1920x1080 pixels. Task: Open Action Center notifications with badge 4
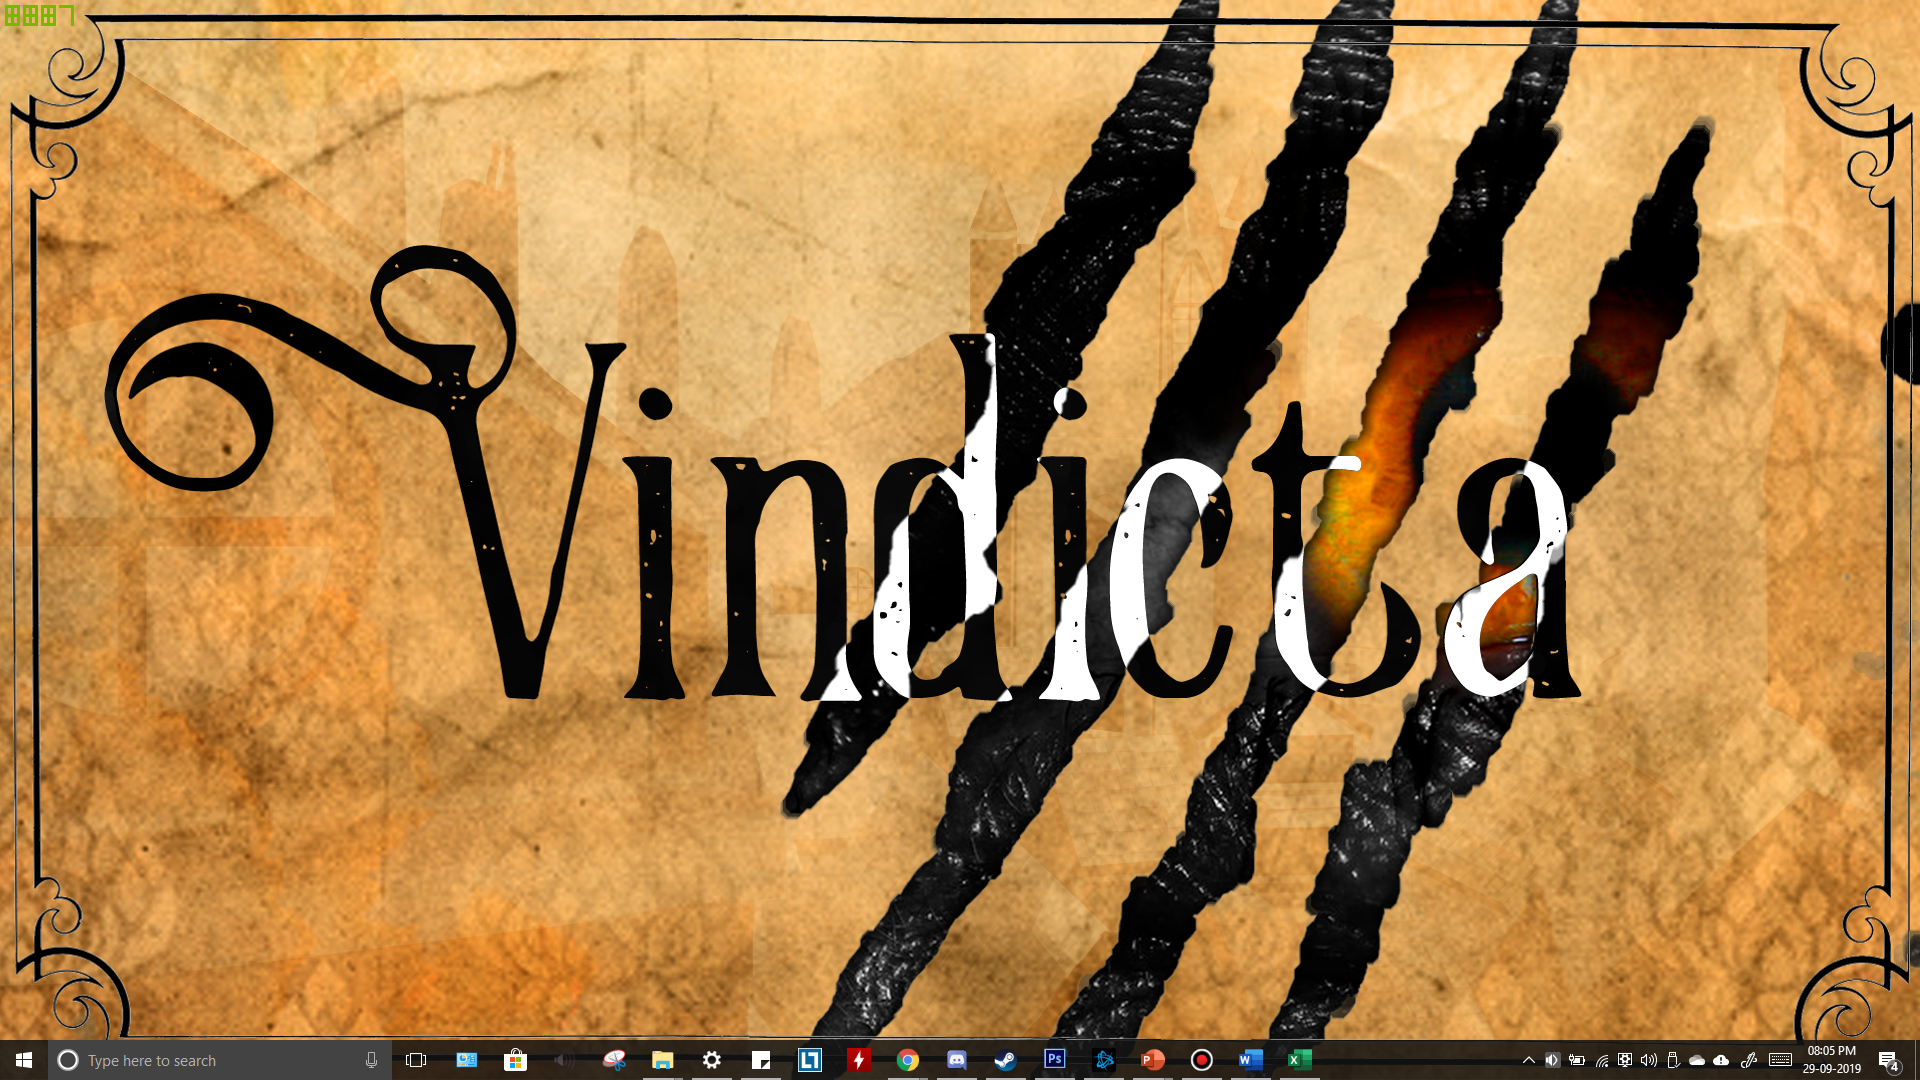click(x=1887, y=1060)
